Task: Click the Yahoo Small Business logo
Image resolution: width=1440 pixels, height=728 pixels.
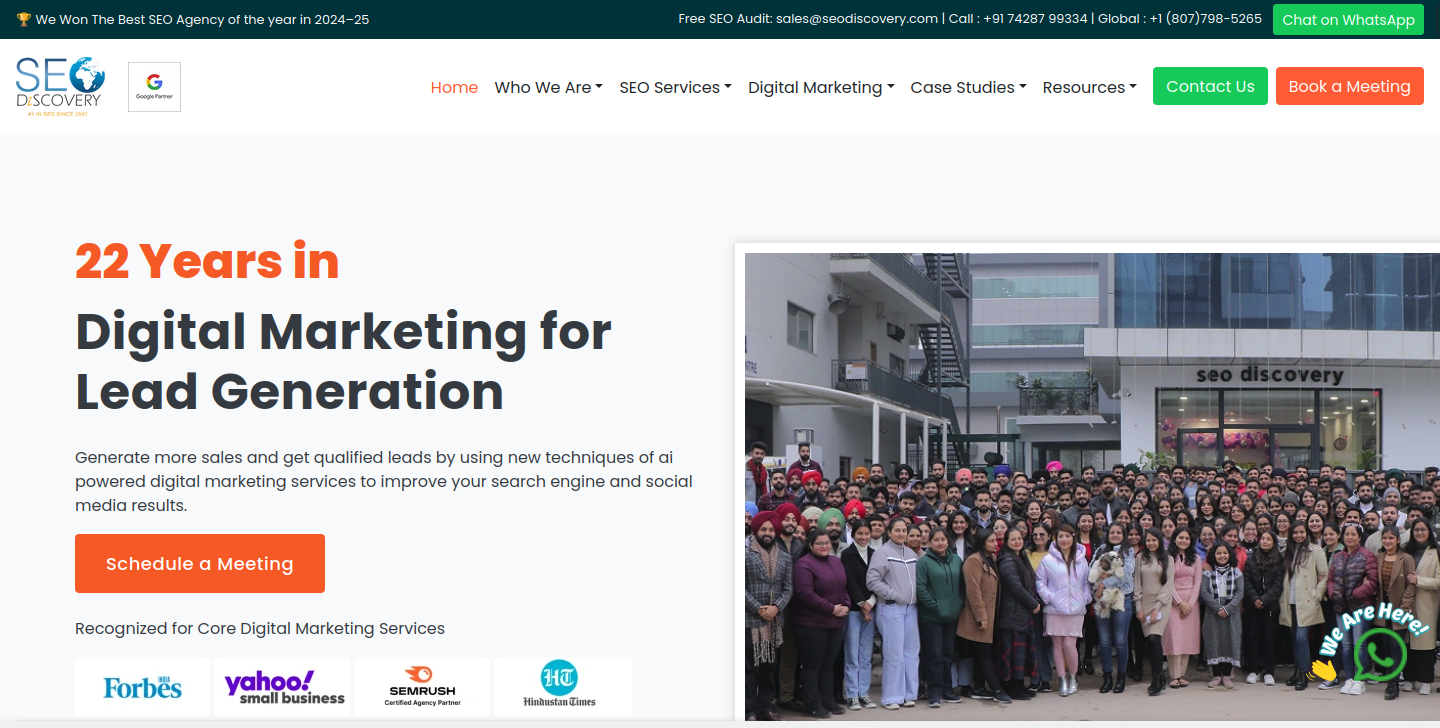Action: (x=284, y=687)
